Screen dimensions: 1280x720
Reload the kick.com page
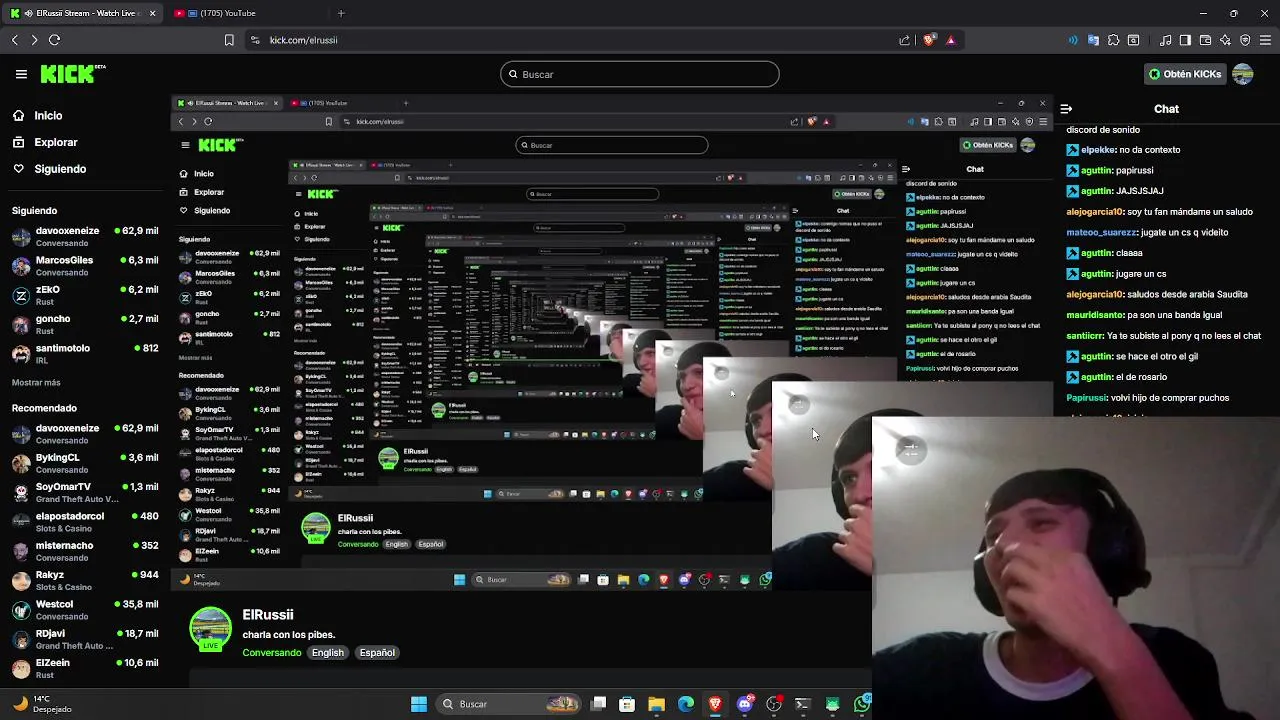54,40
